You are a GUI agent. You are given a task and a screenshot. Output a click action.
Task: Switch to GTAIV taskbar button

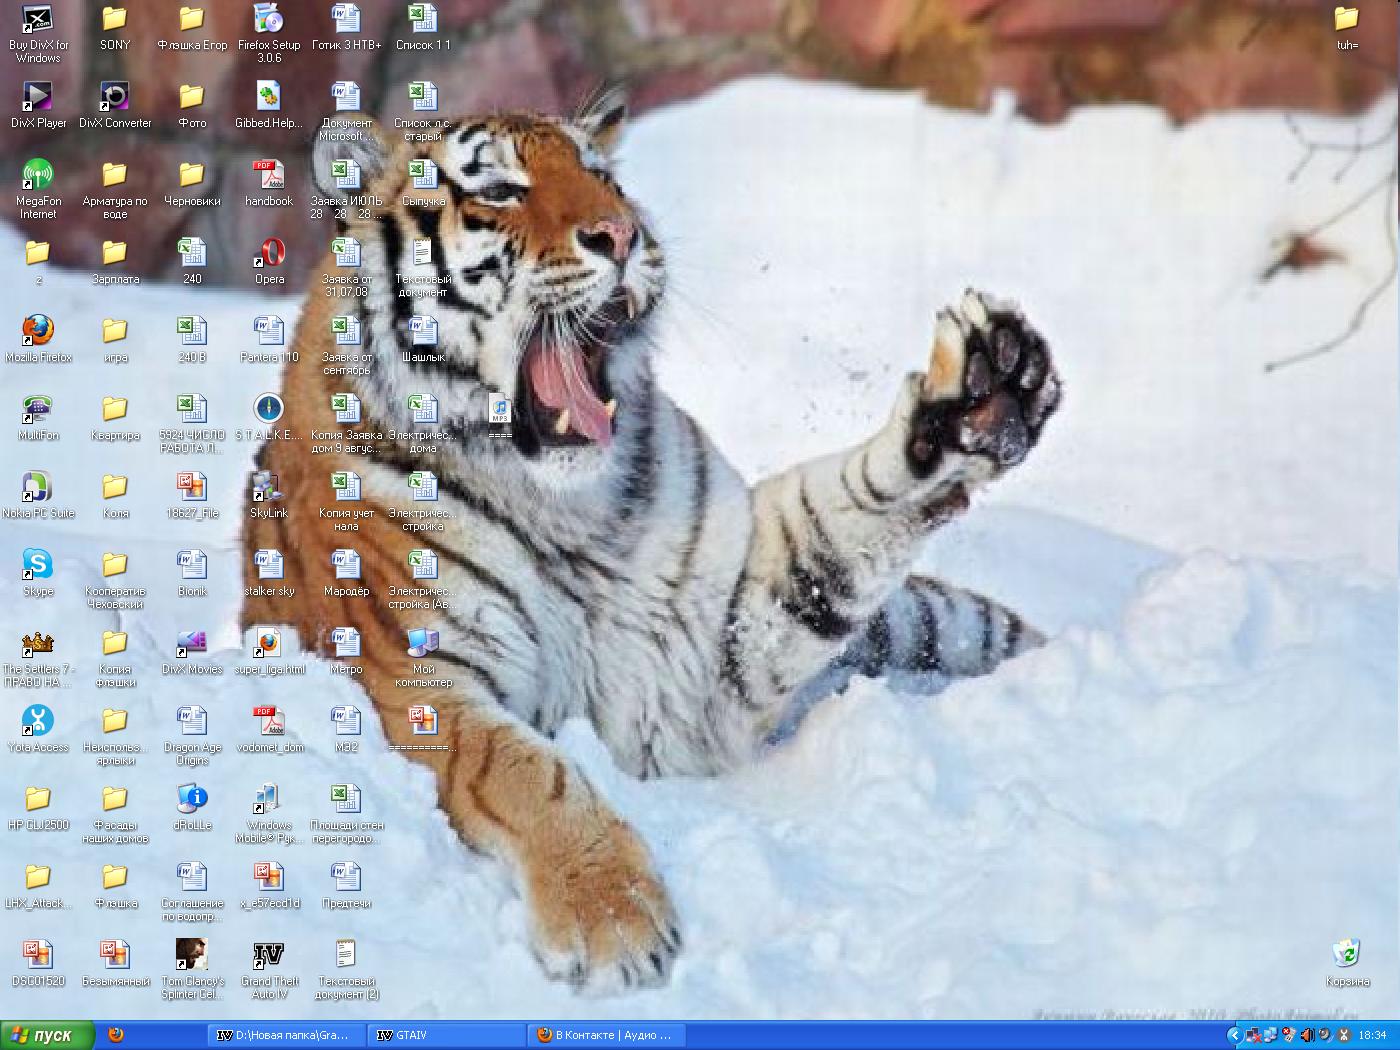(x=446, y=1035)
